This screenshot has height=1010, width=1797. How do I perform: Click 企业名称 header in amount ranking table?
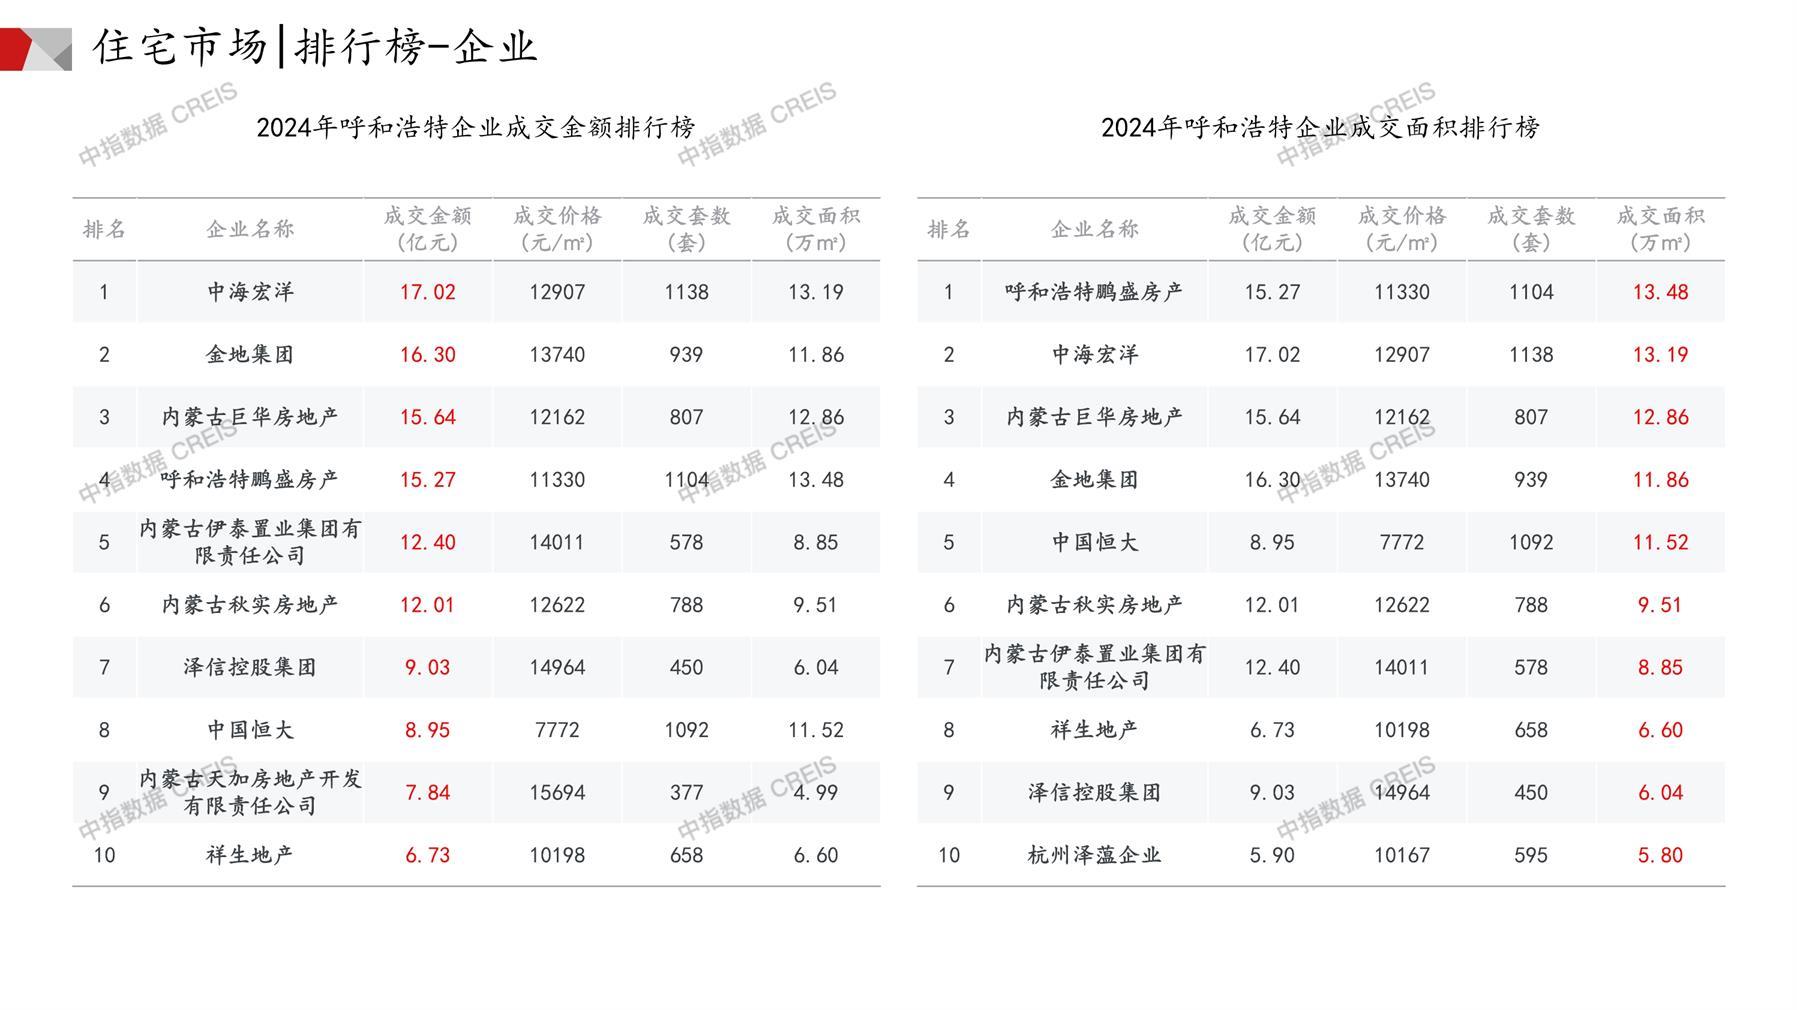coord(250,229)
